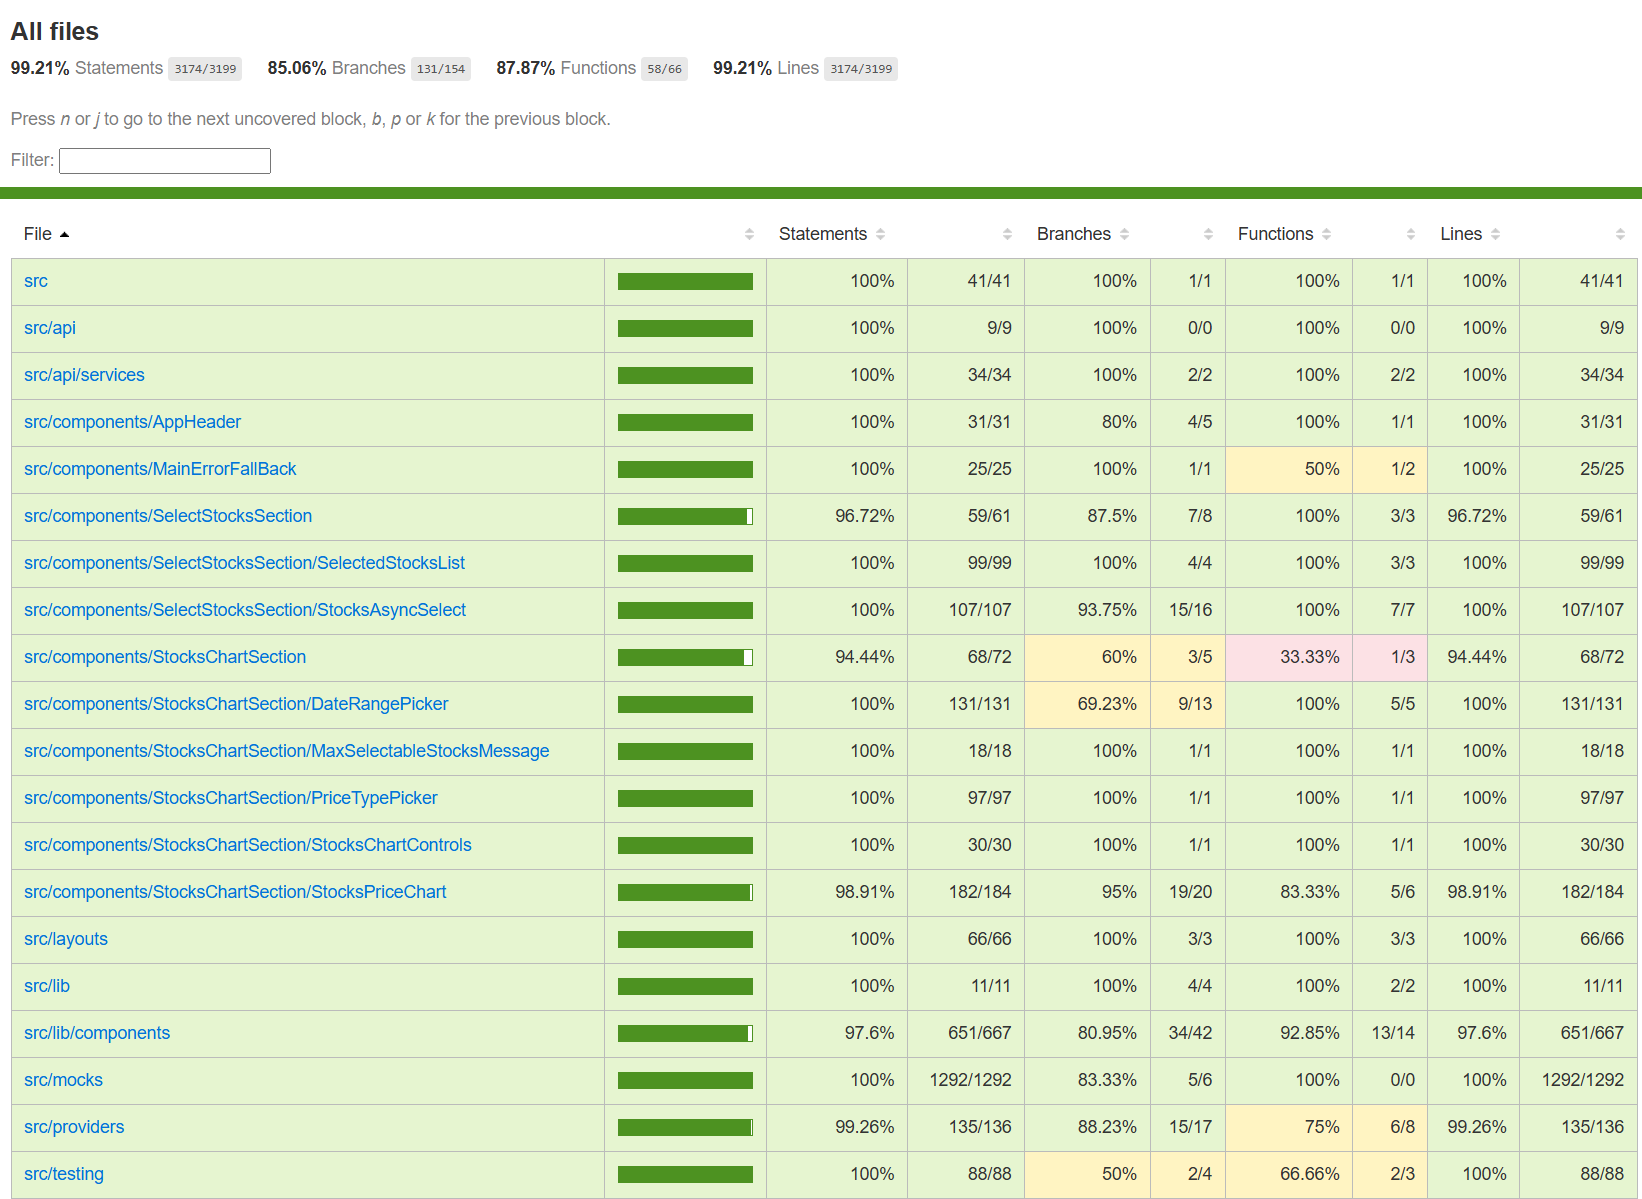Sort by Branches percentage column header
Screen dimensions: 1642x1199
pyautogui.click(x=1083, y=234)
